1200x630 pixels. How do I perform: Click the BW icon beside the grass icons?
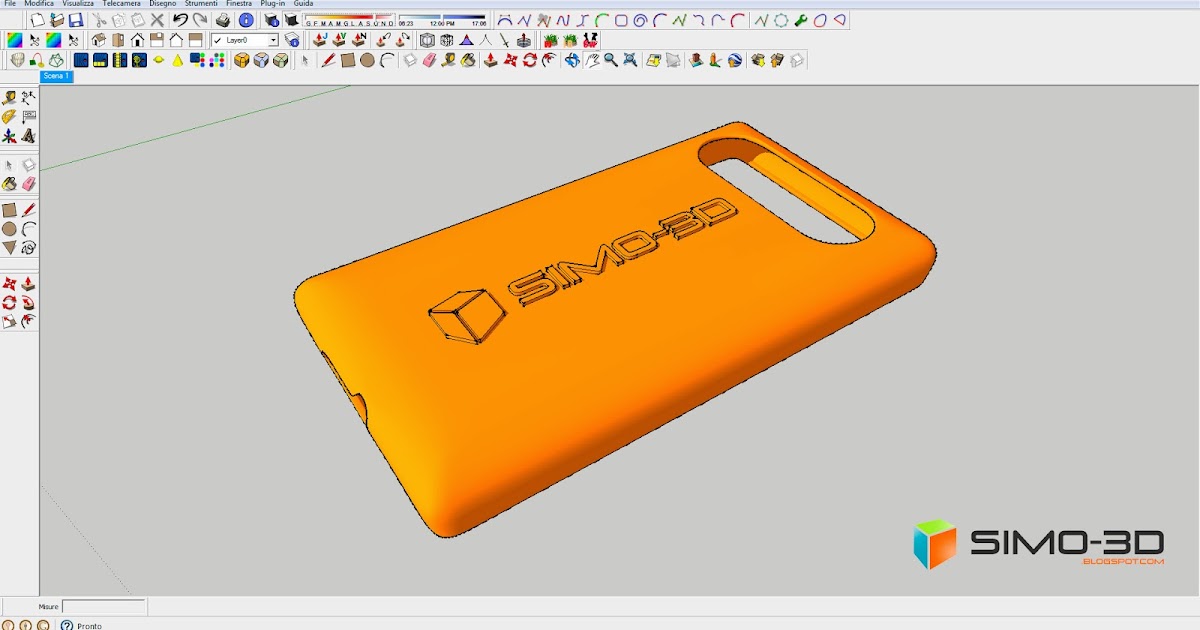tap(590, 40)
